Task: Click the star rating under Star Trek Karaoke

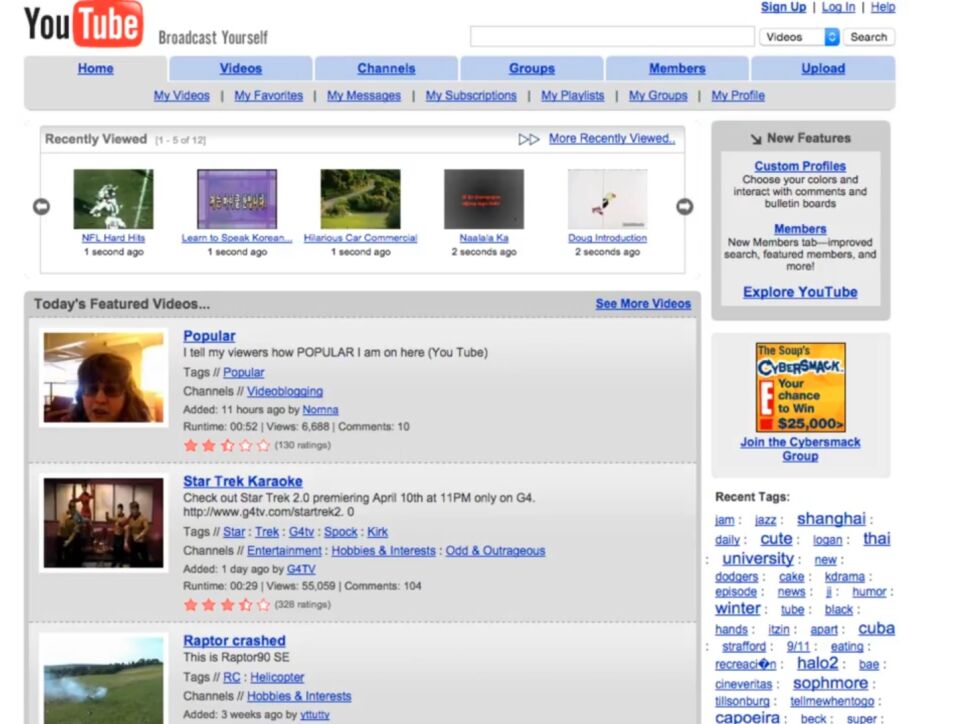Action: (227, 604)
